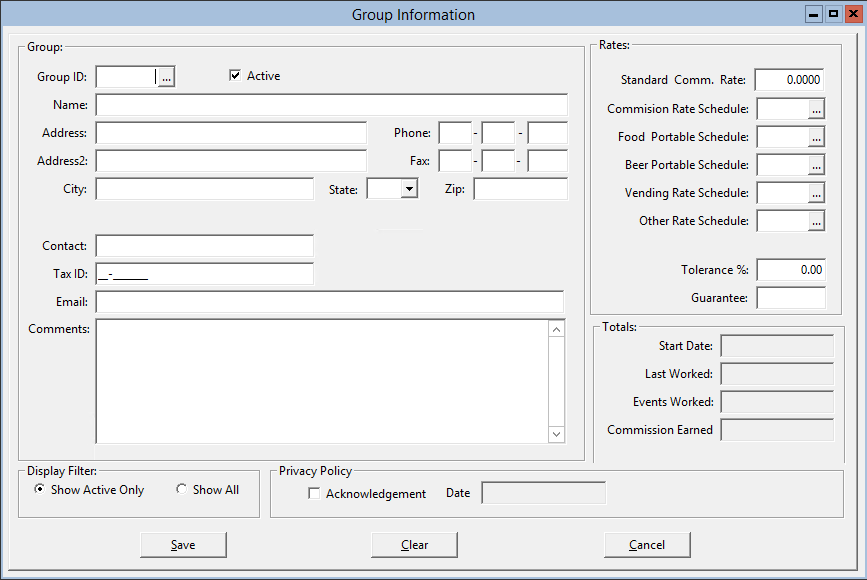Open Vending Rate Schedule lookup button
The image size is (867, 580).
pyautogui.click(x=816, y=193)
